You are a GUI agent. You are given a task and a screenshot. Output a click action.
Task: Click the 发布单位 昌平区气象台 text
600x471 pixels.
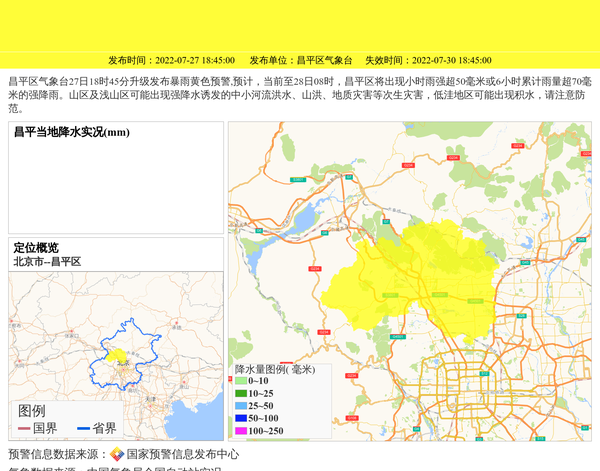301,60
